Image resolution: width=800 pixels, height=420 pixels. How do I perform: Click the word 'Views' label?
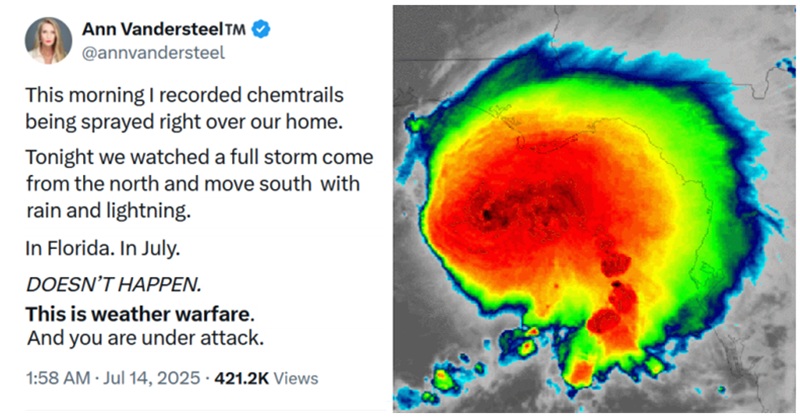tap(296, 378)
